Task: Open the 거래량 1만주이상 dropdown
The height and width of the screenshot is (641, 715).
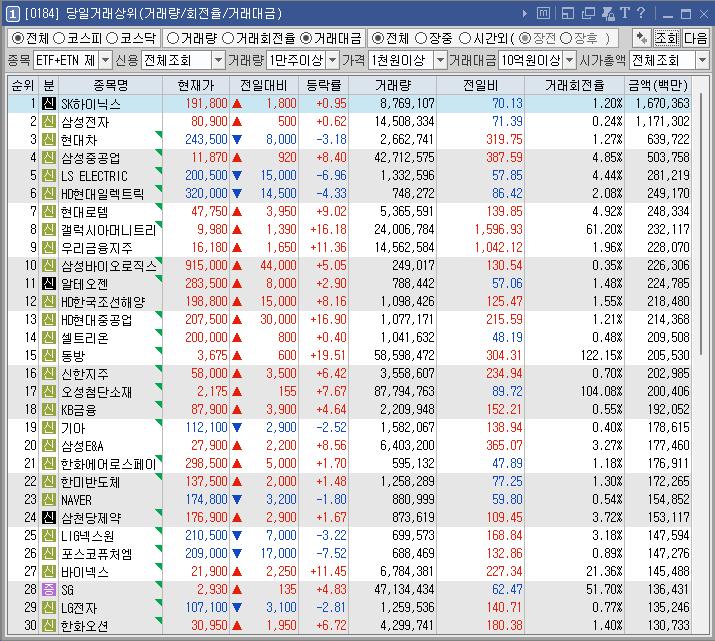Action: point(333,60)
